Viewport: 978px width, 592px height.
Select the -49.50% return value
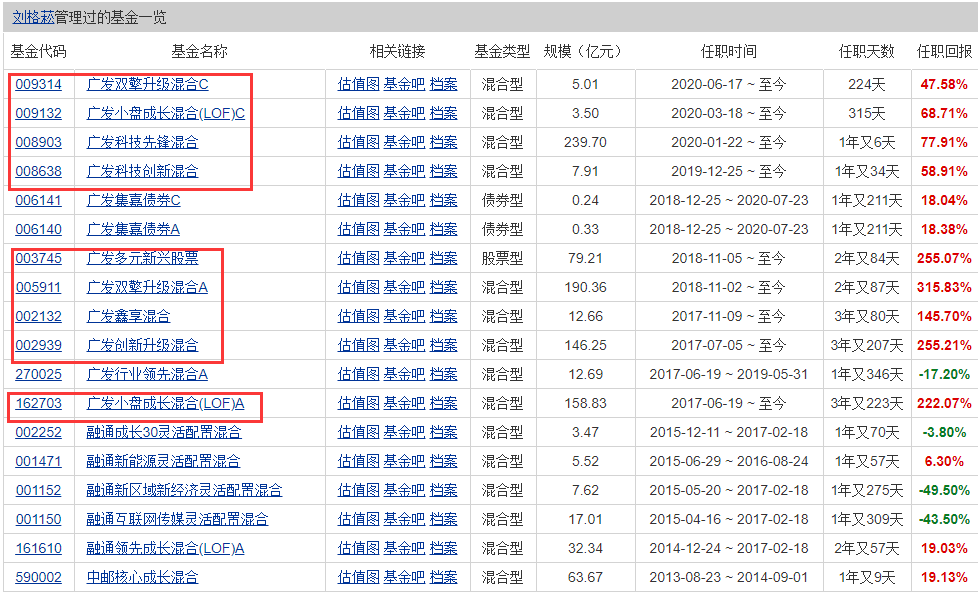(944, 490)
